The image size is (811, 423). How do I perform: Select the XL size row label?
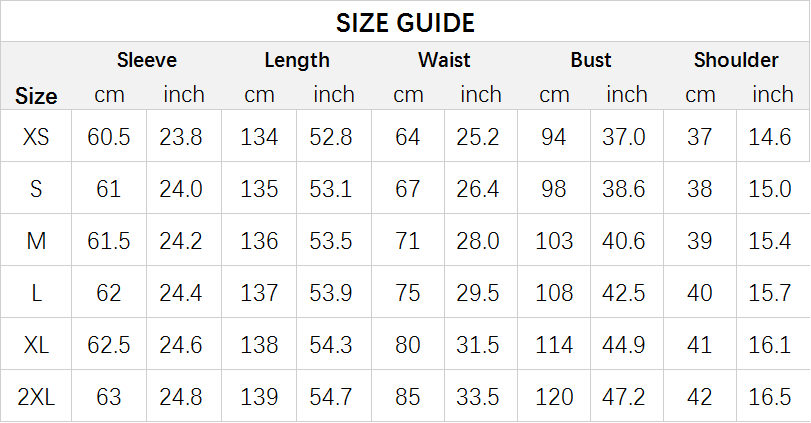pos(36,345)
